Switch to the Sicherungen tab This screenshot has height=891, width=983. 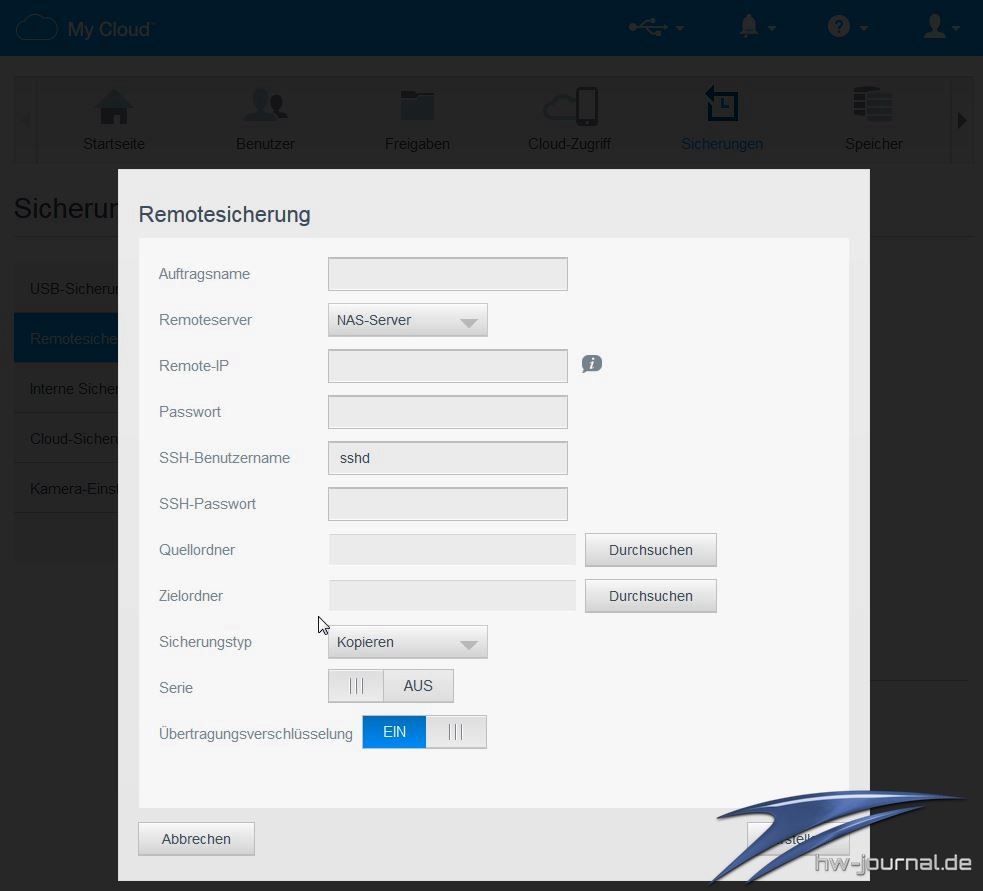[x=722, y=118]
